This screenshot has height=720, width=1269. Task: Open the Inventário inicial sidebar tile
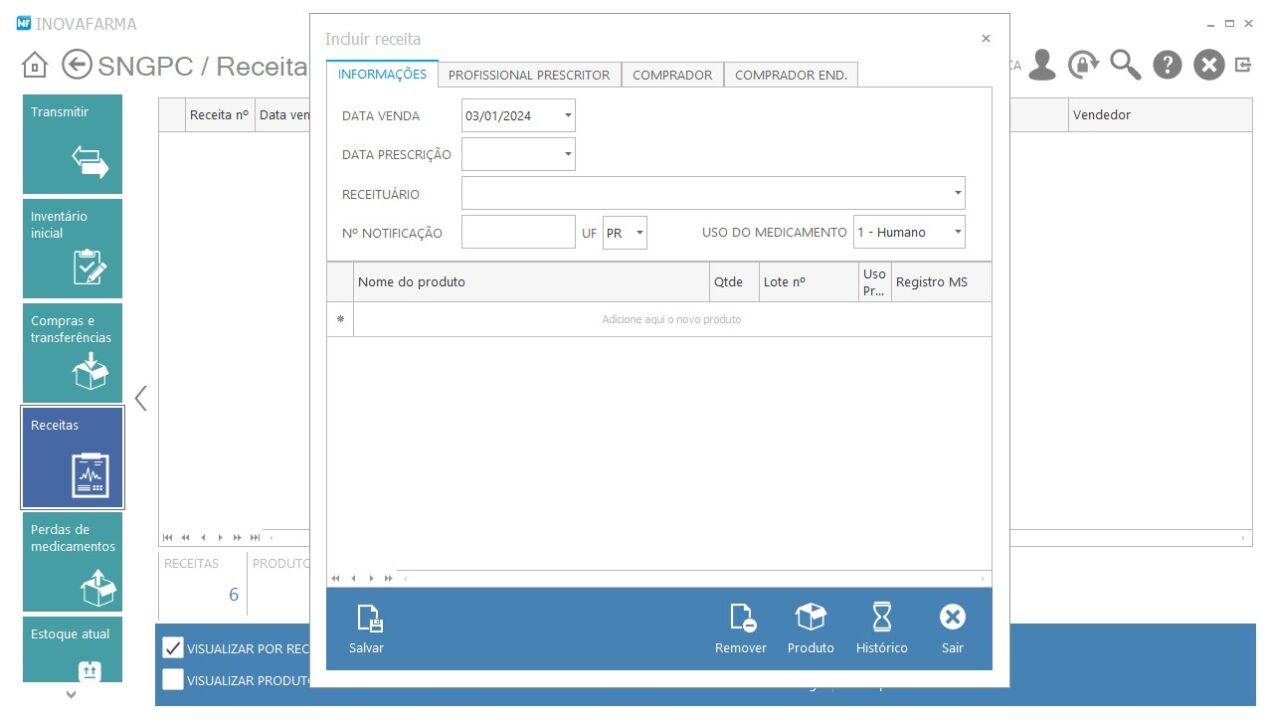point(73,248)
